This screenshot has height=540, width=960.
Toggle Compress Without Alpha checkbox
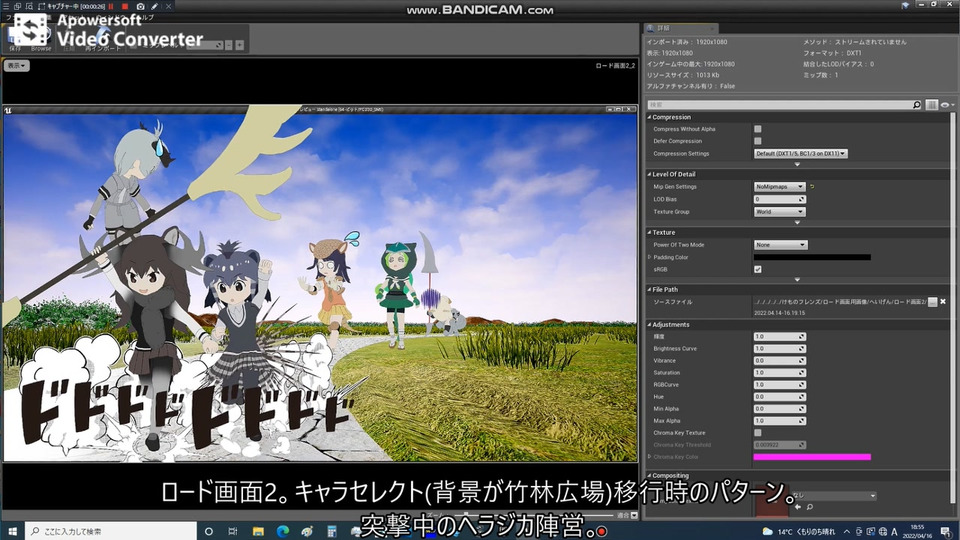coord(758,129)
